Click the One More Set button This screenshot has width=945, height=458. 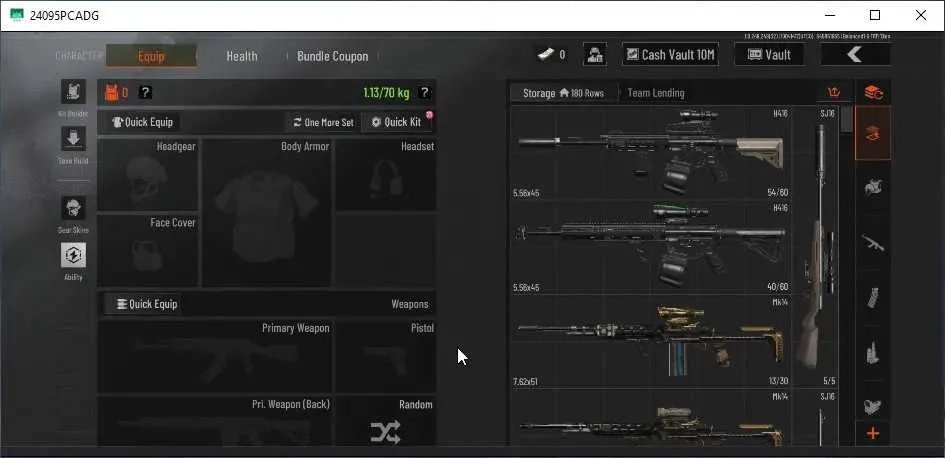pyautogui.click(x=323, y=122)
